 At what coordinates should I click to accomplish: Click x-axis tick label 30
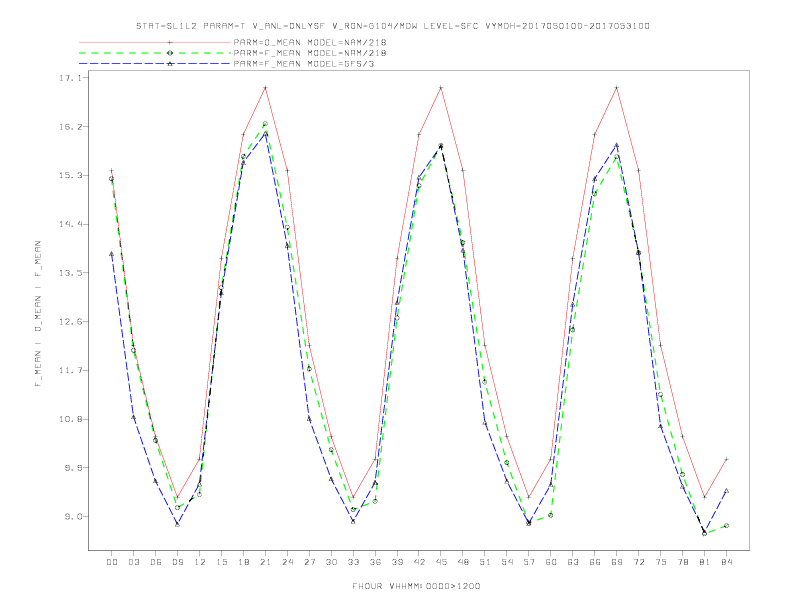331,562
